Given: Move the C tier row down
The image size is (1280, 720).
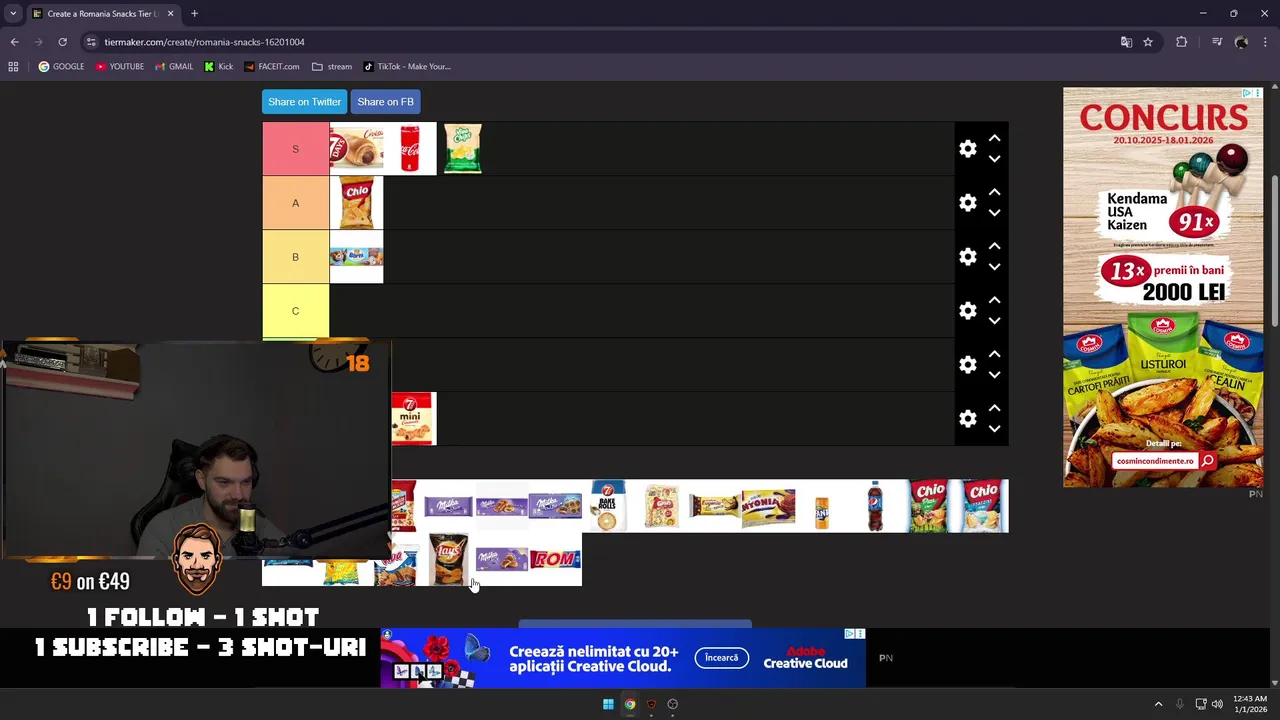Looking at the screenshot, I should (994, 321).
